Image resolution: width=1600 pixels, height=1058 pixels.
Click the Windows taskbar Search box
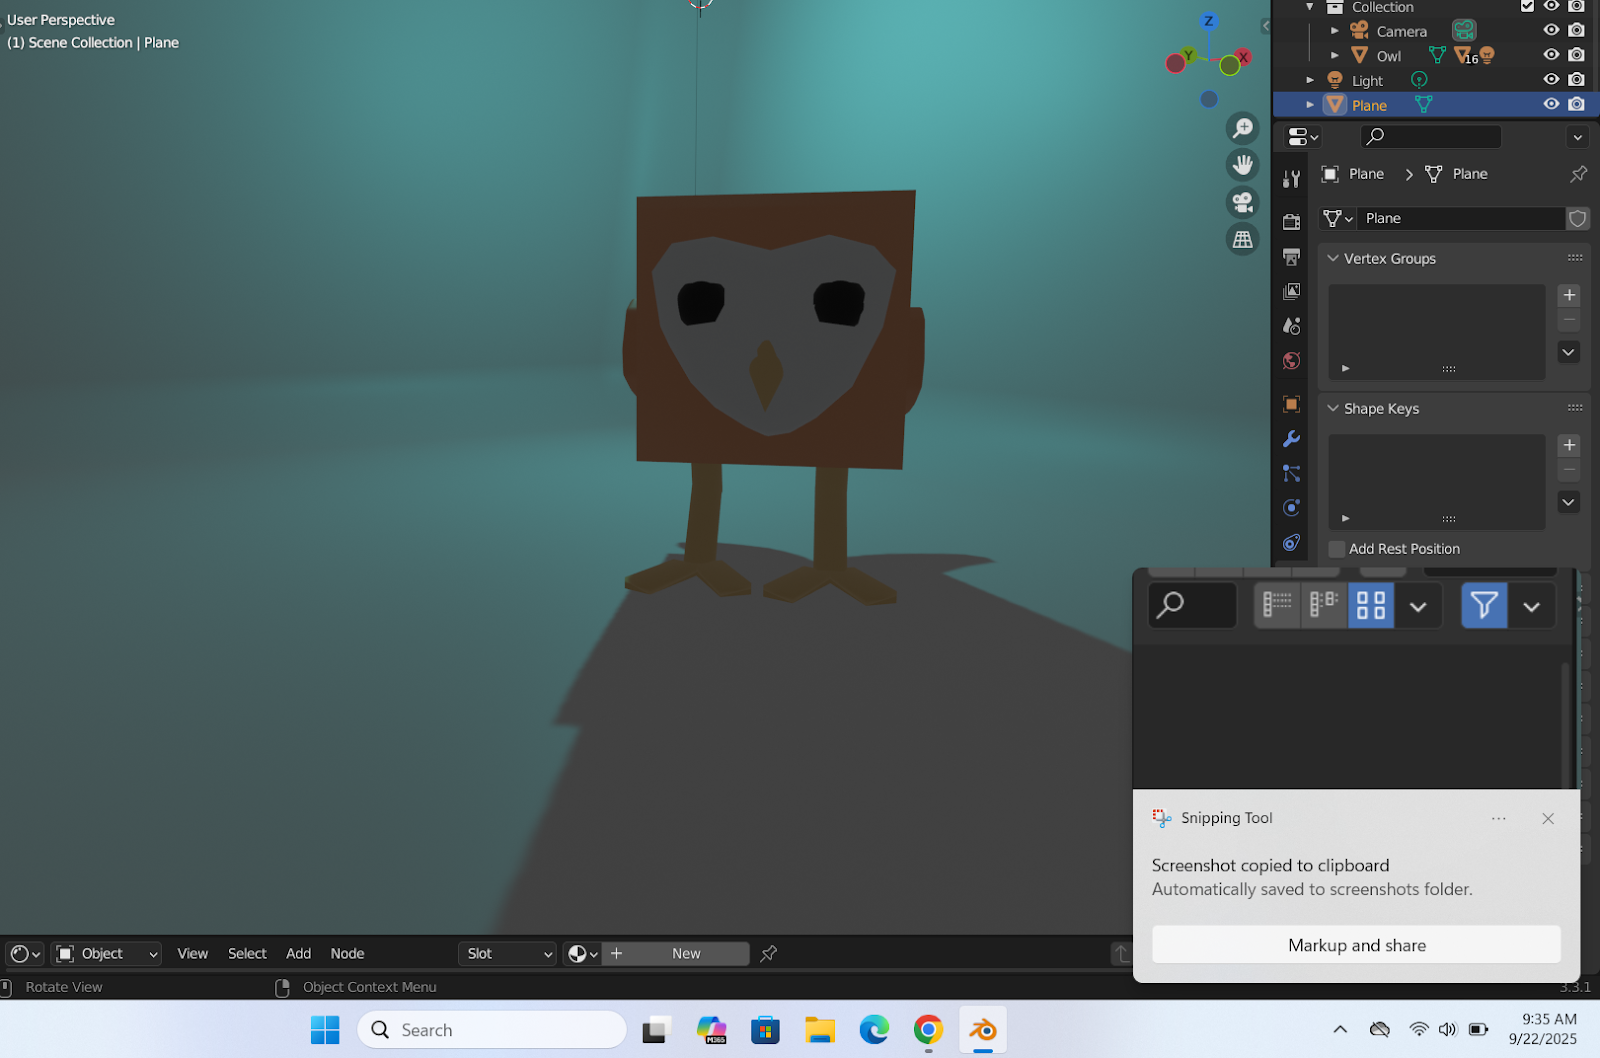pos(492,1030)
